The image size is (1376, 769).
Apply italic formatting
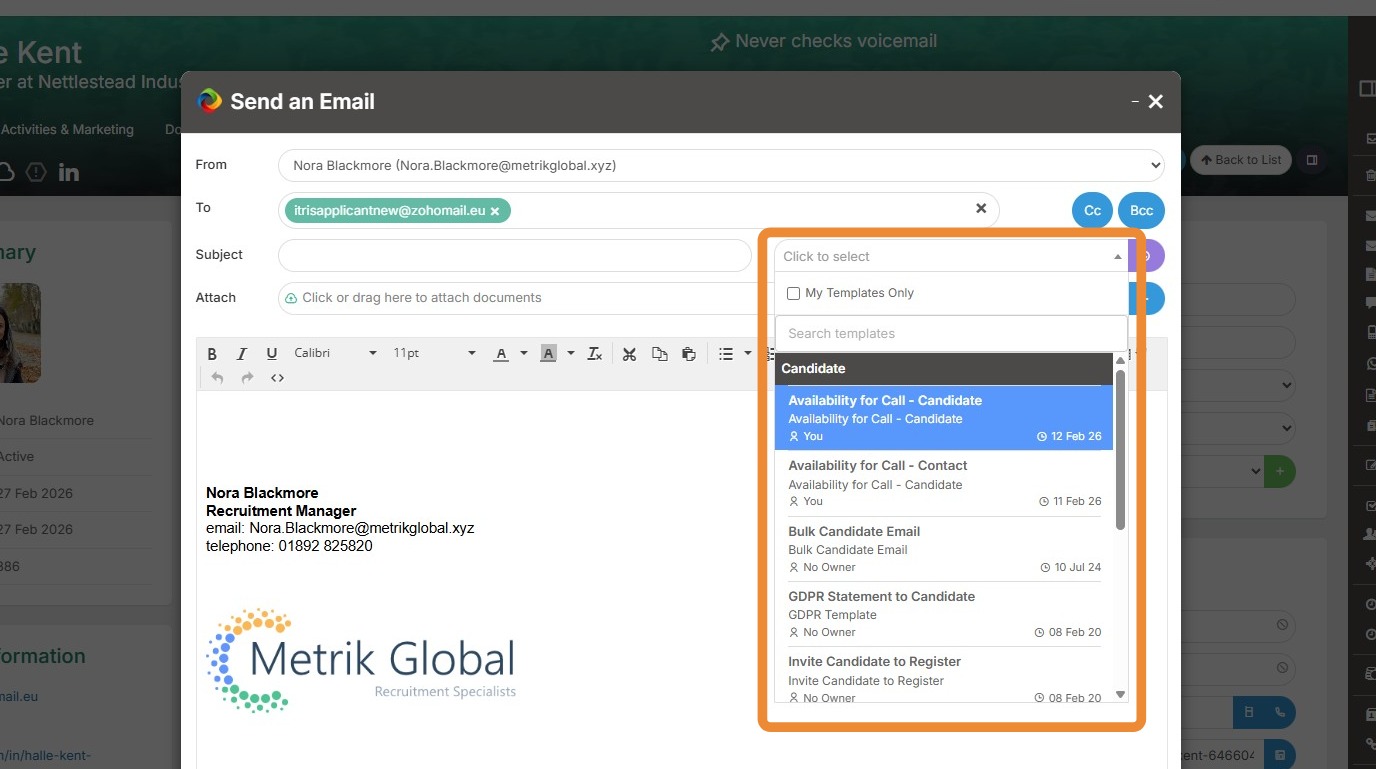tap(241, 354)
